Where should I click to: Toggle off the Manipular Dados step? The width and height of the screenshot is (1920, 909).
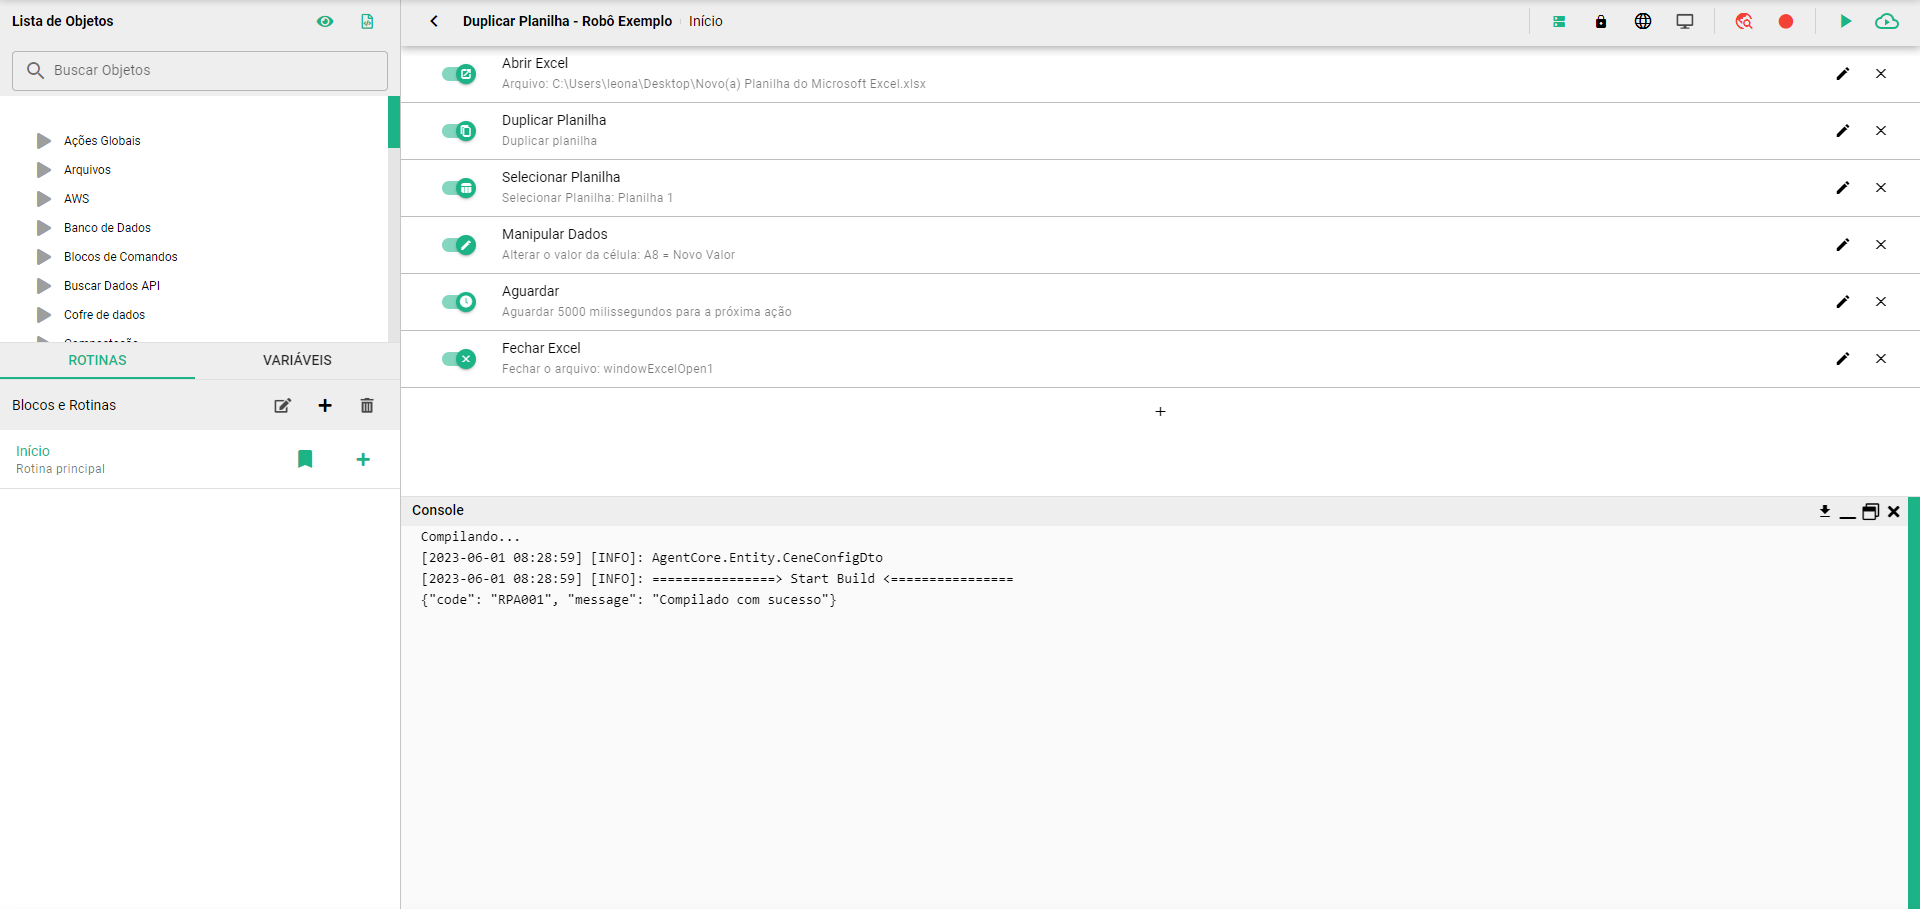(x=459, y=245)
